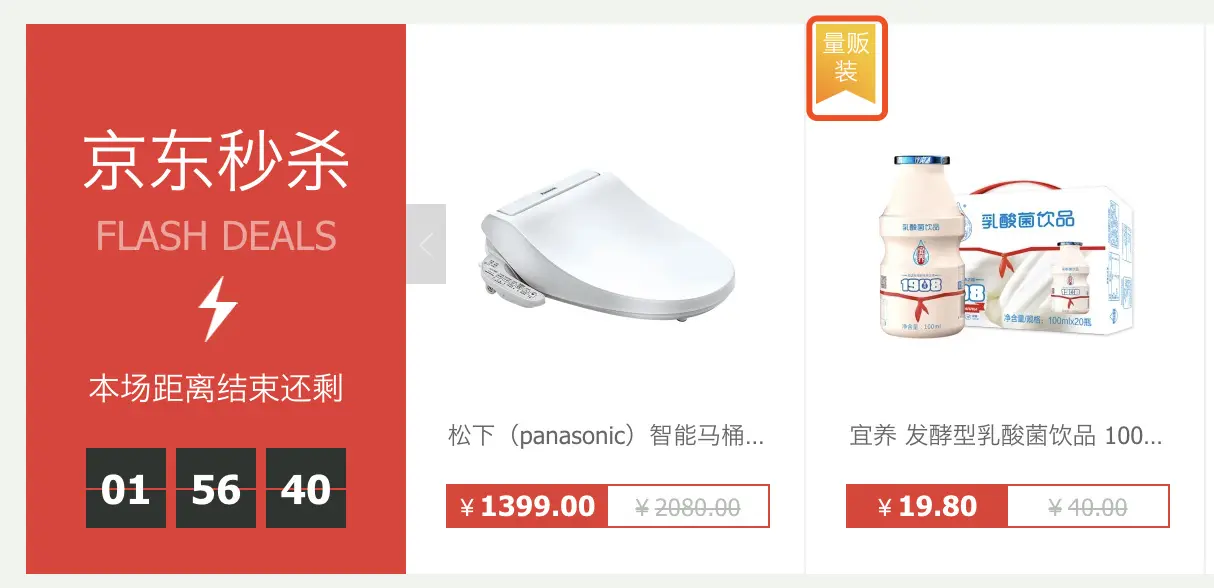Click the white lightning bolt icon
Image resolution: width=1214 pixels, height=588 pixels.
pyautogui.click(x=216, y=309)
